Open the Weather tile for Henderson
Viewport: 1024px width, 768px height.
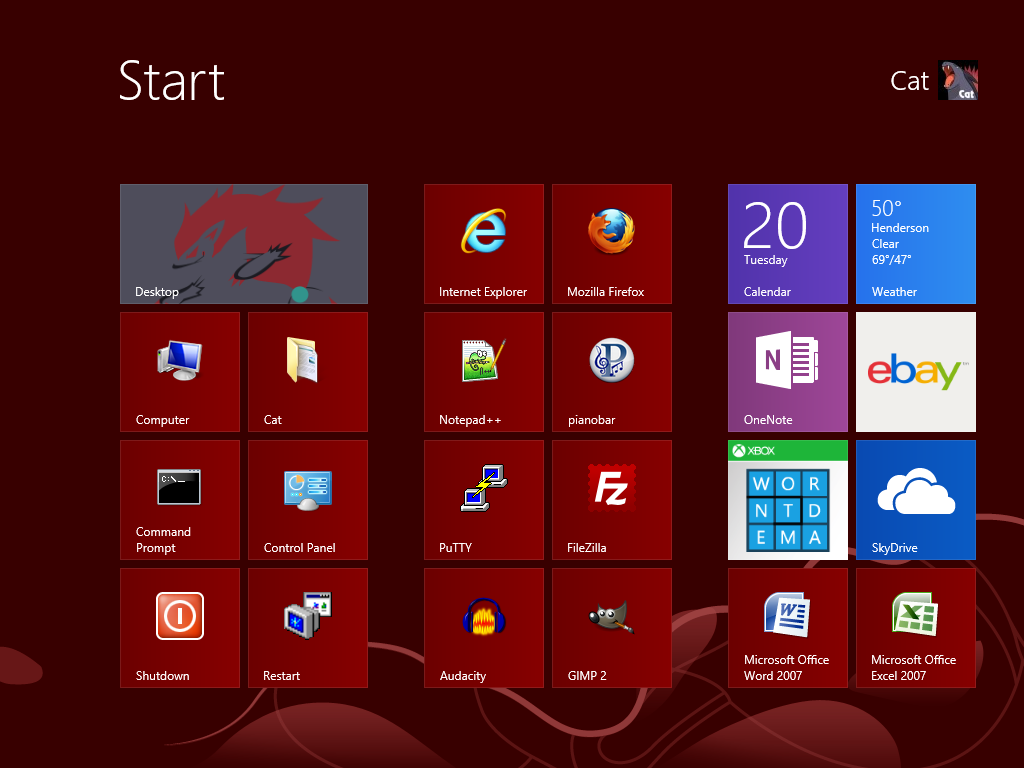(915, 243)
